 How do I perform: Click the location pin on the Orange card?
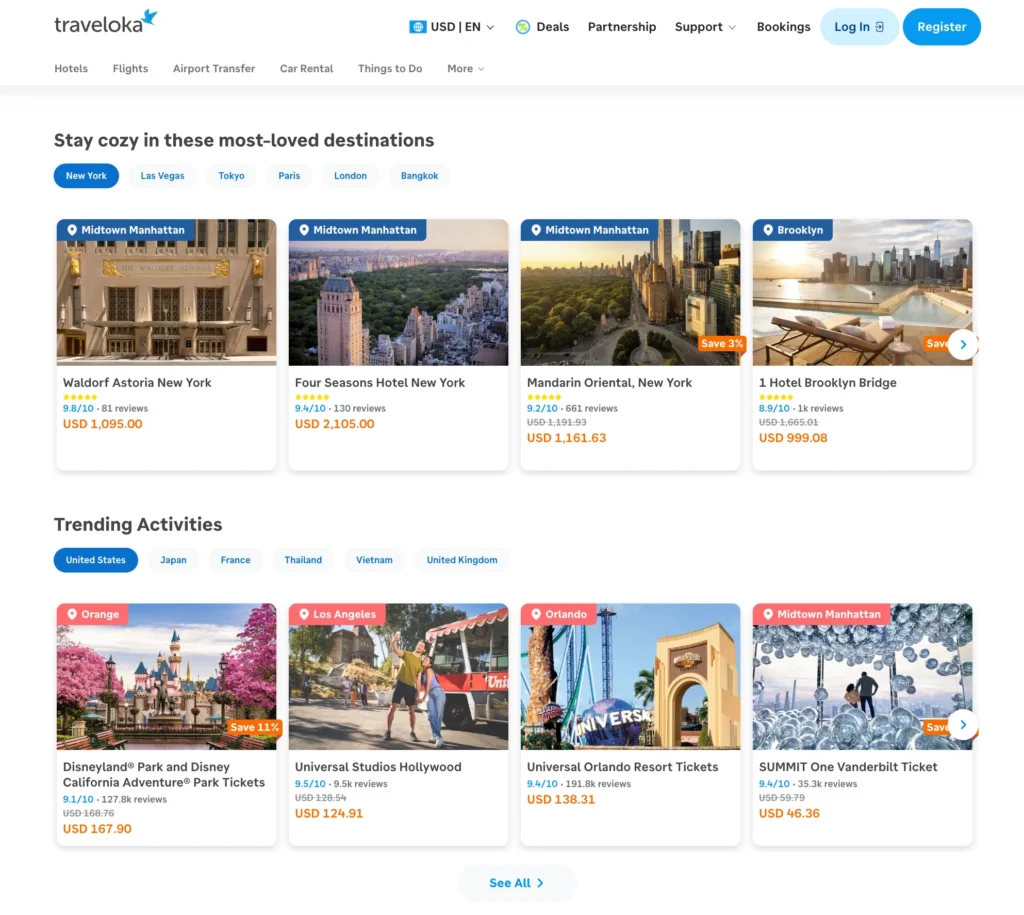click(72, 614)
